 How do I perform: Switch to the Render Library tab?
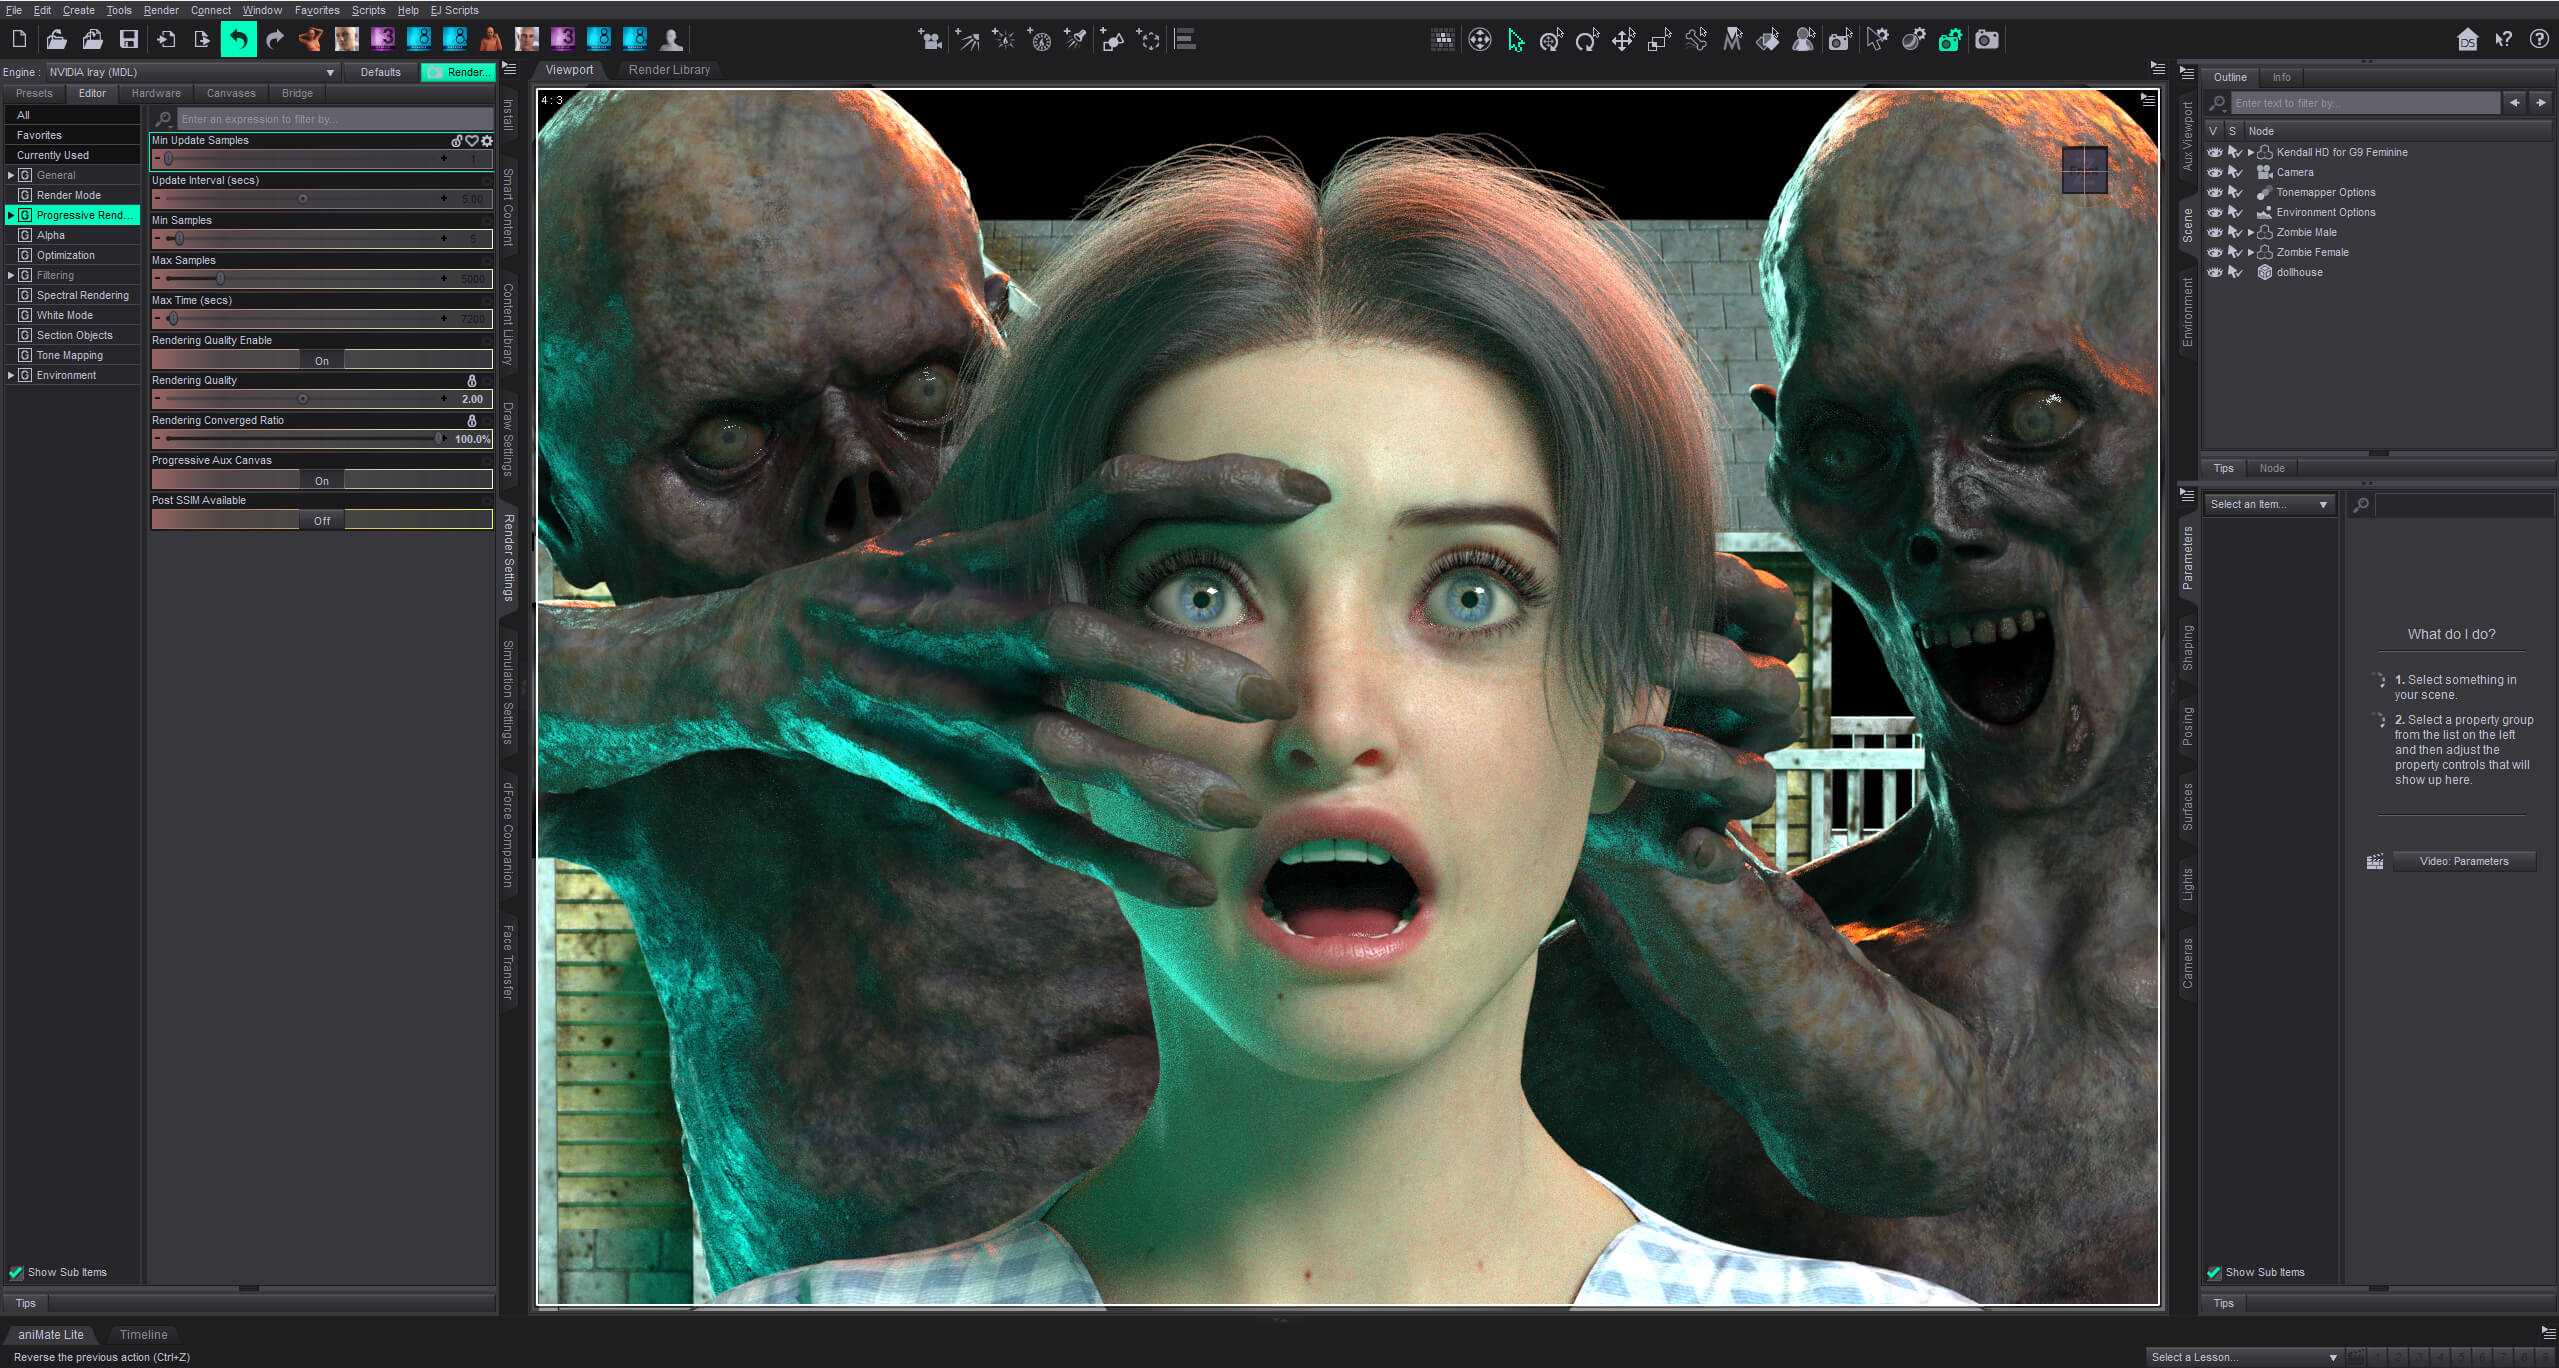click(x=669, y=70)
